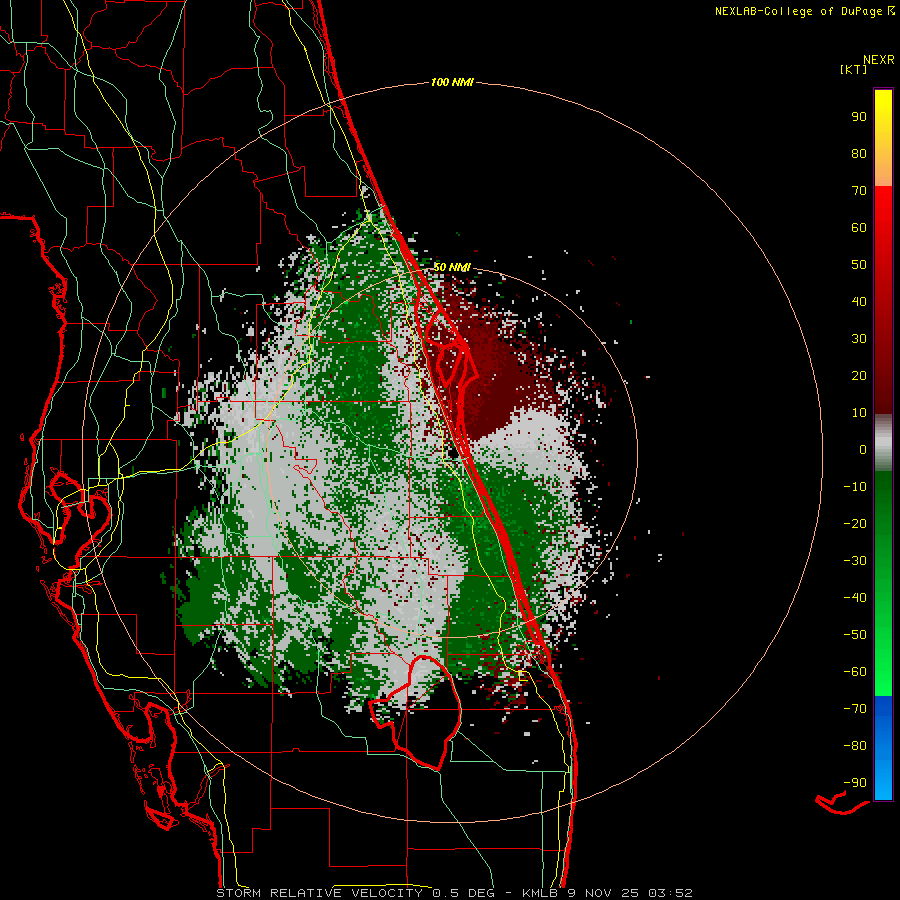
Task: Click the 40 value on the velocity scale
Action: tap(859, 301)
